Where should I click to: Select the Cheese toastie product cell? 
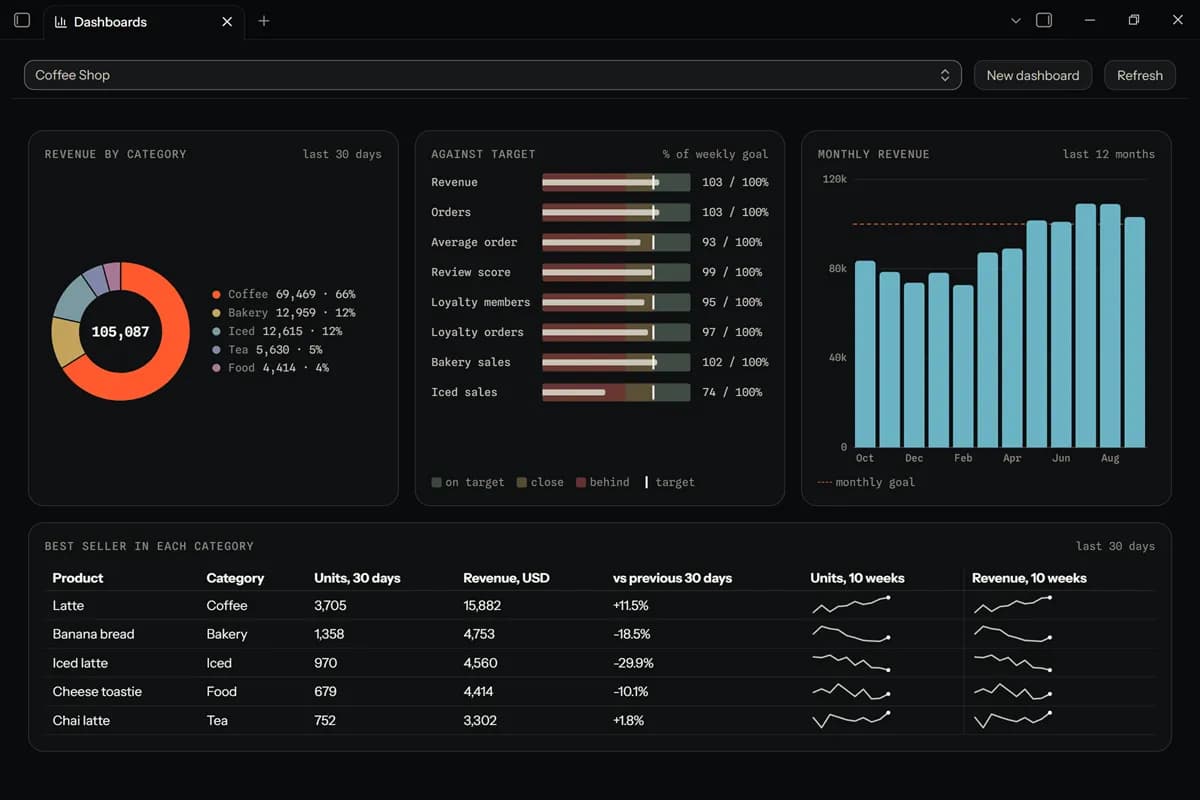pyautogui.click(x=97, y=692)
